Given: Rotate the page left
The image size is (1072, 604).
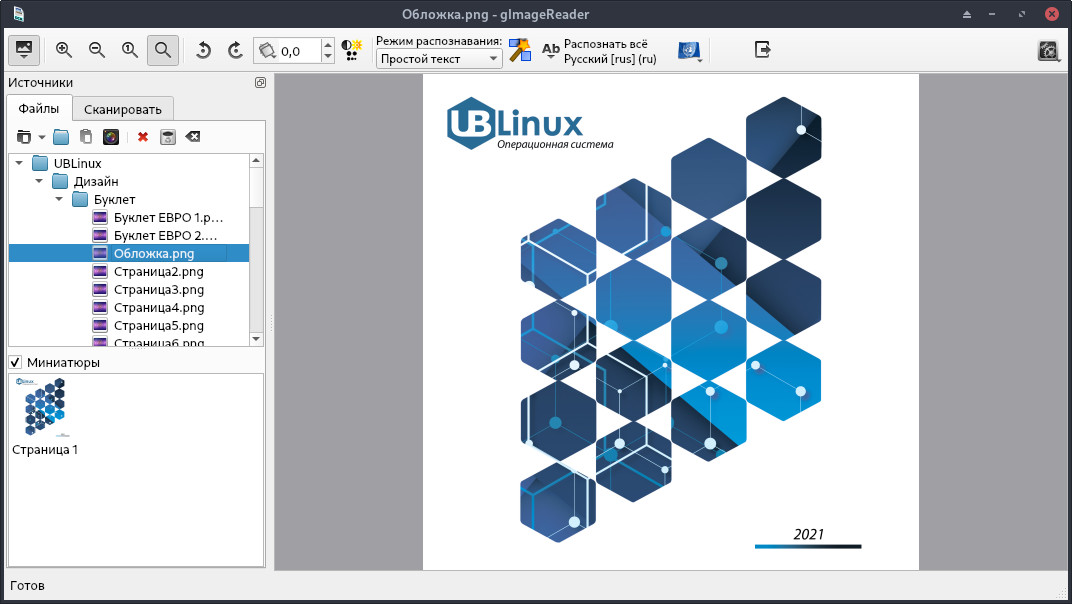Looking at the screenshot, I should (203, 50).
